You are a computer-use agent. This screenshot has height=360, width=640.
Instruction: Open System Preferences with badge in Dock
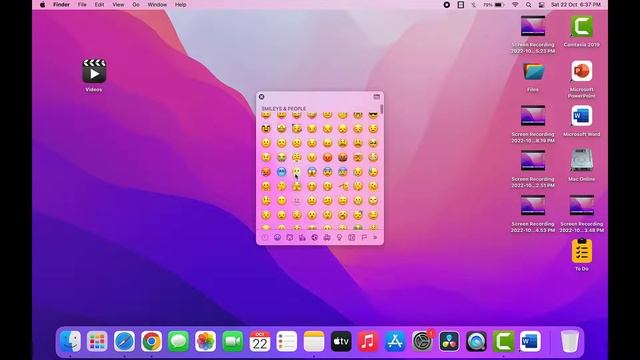coord(422,341)
